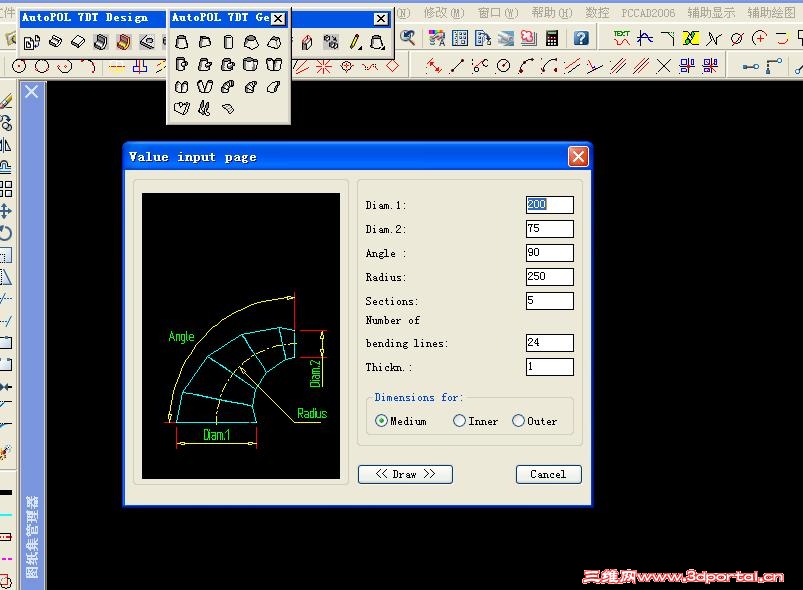Image resolution: width=803 pixels, height=590 pixels.
Task: Select the trousers-shaped icon in the bottom row
Action: [204, 109]
